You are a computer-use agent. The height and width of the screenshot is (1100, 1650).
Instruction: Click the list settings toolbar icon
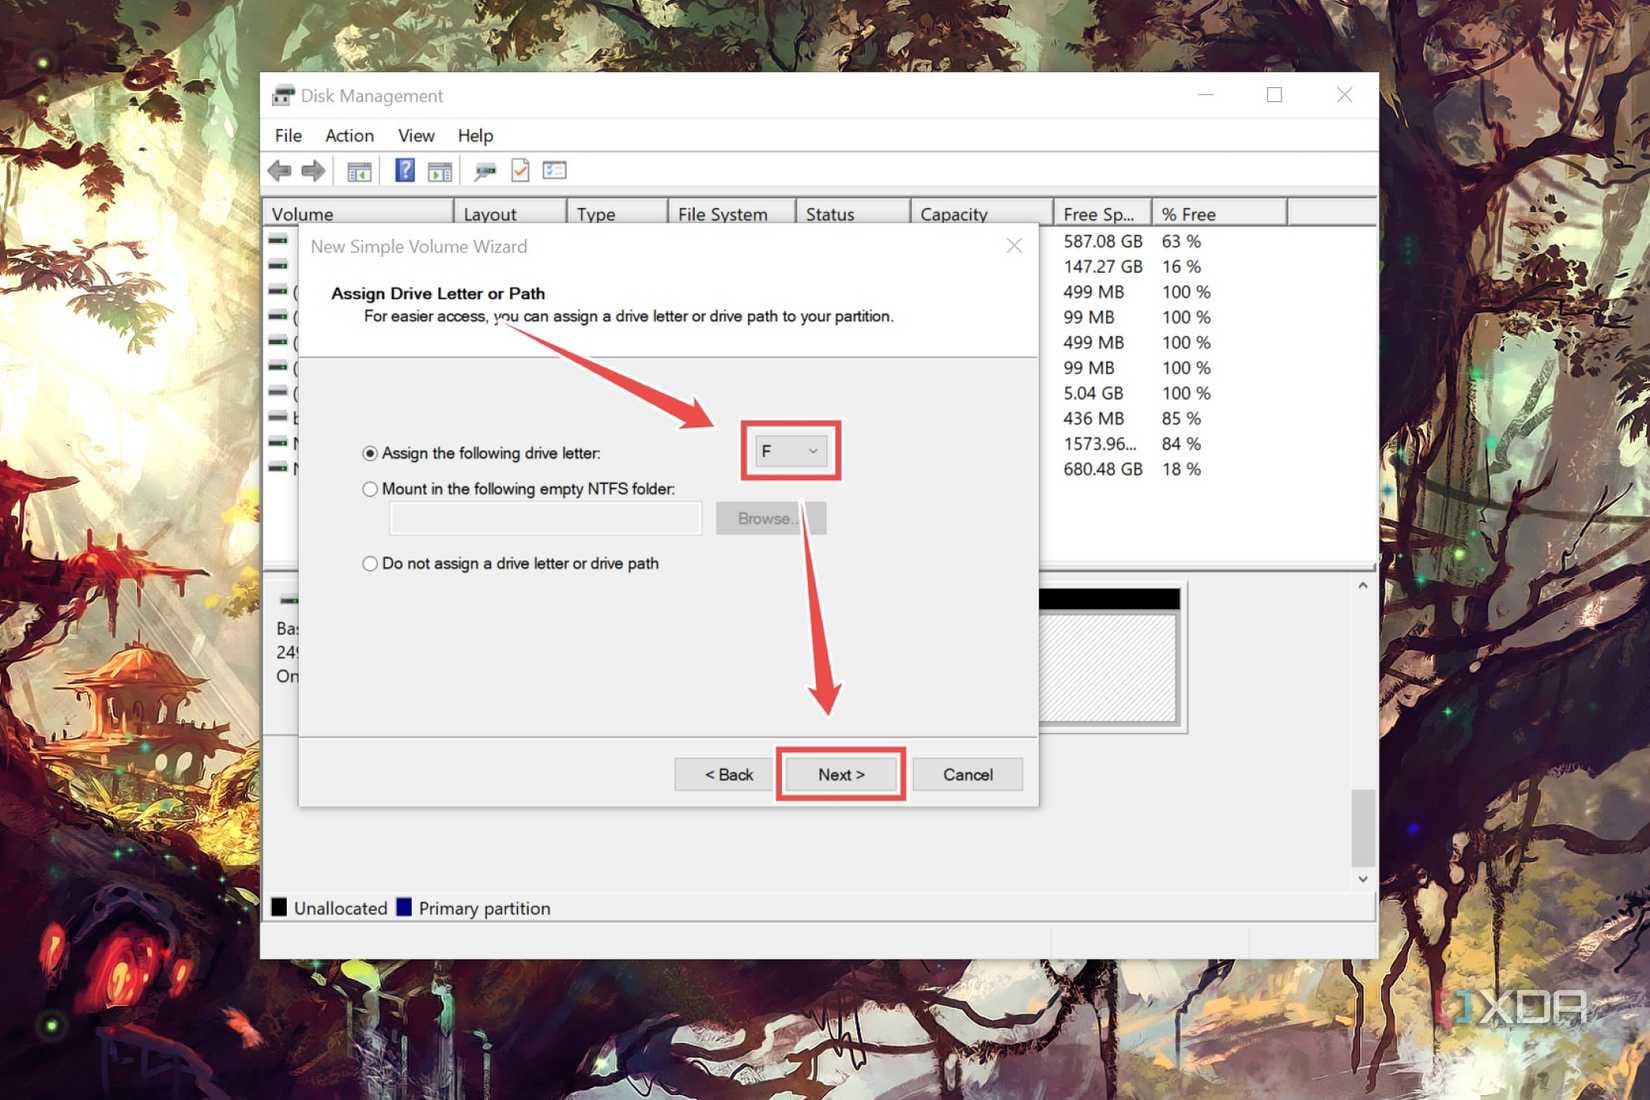[x=555, y=170]
